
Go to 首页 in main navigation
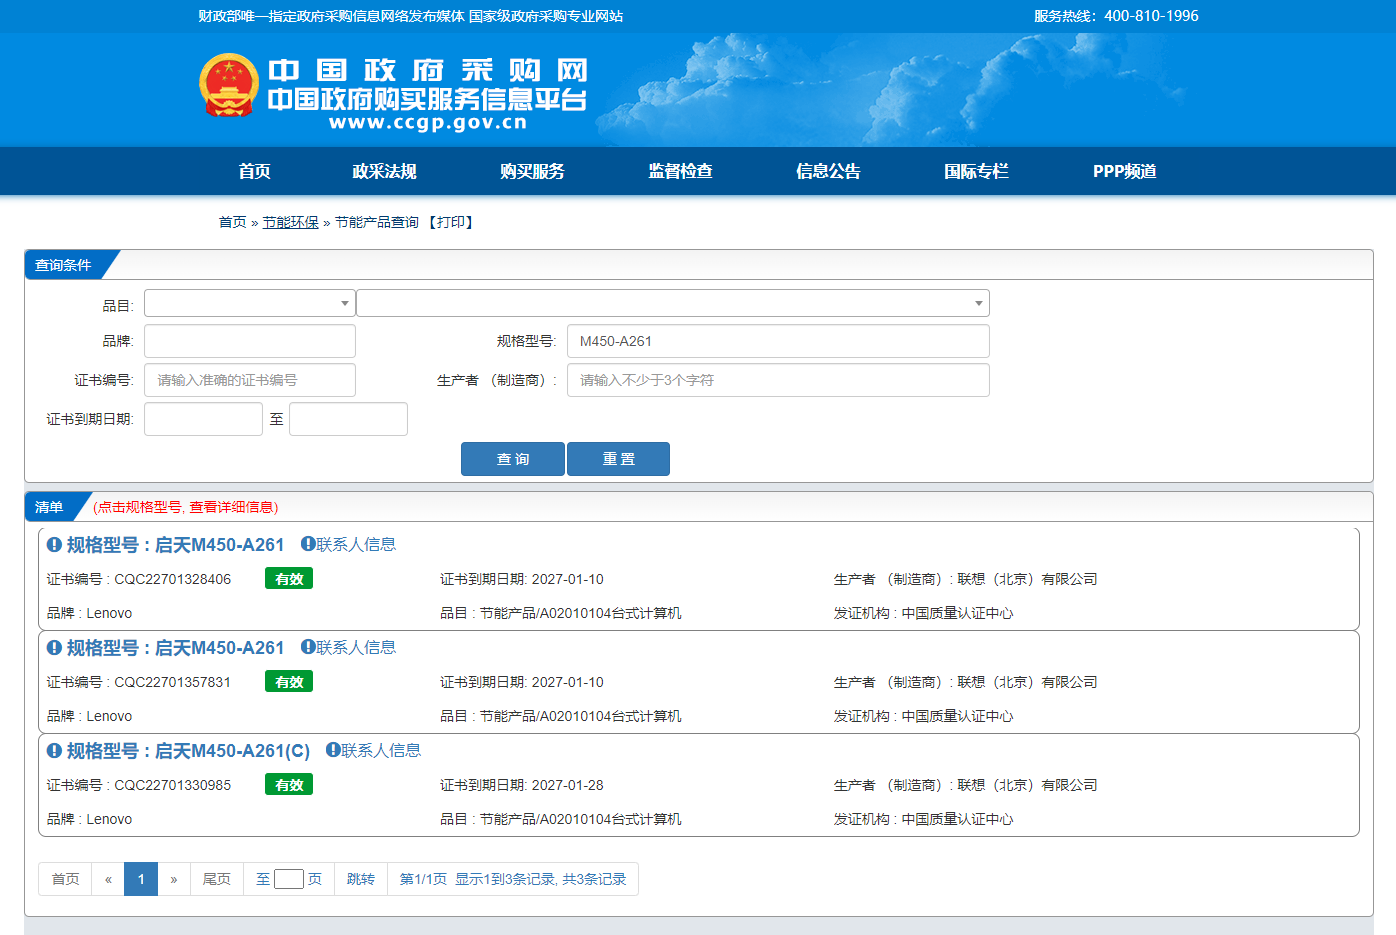click(254, 171)
